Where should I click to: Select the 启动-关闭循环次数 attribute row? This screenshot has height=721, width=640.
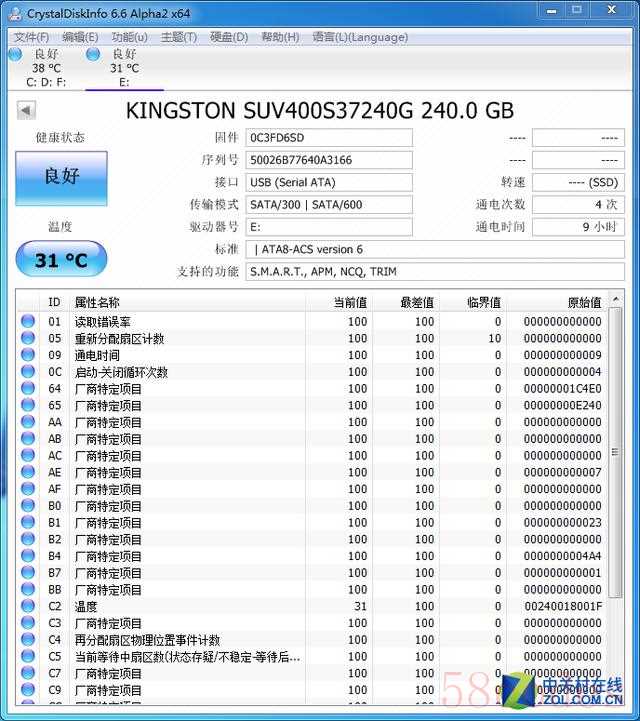click(x=312, y=372)
